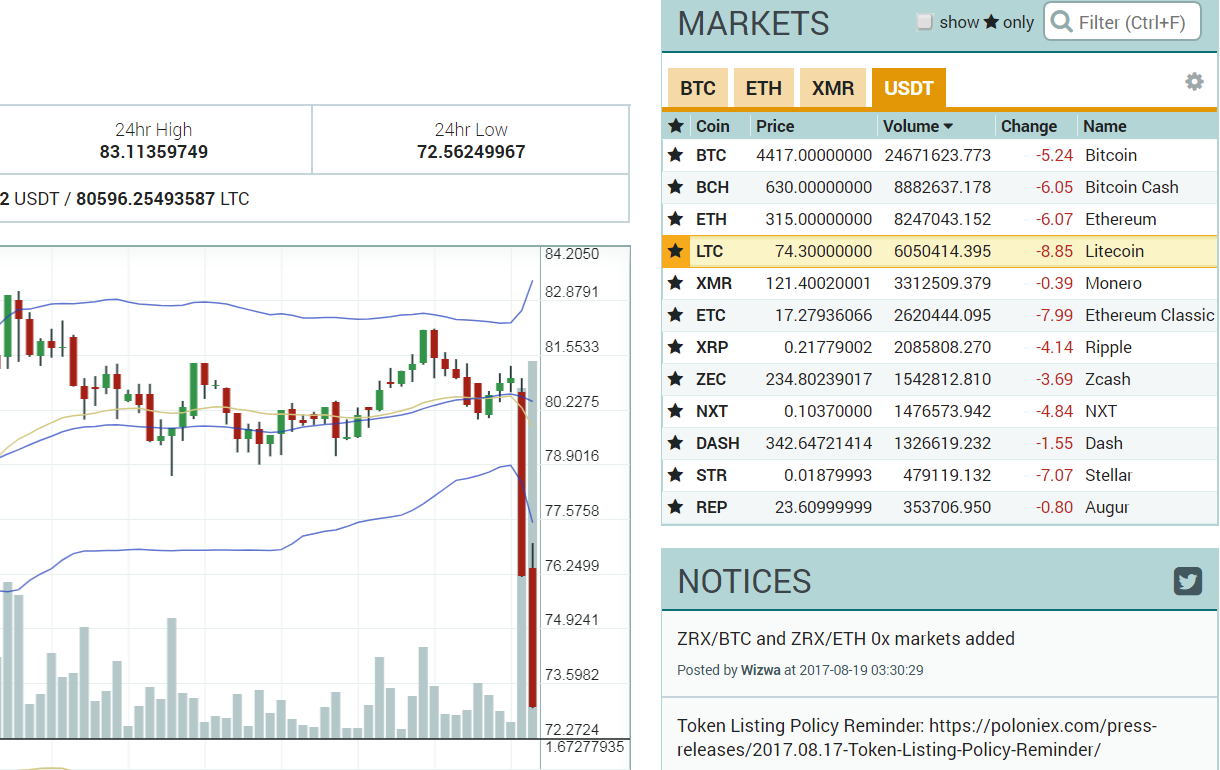Sort markets by the star column header
The width and height of the screenshot is (1220, 770).
pos(676,126)
